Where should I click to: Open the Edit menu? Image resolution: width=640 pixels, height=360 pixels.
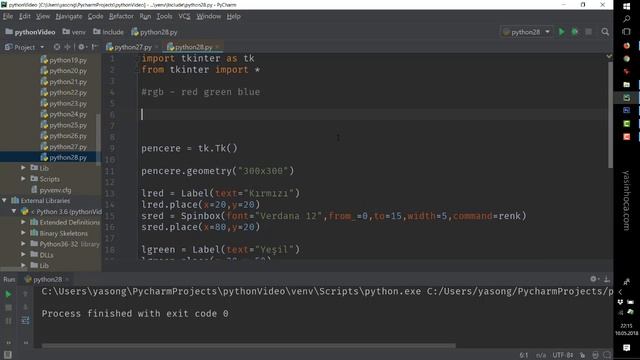click(24, 16)
